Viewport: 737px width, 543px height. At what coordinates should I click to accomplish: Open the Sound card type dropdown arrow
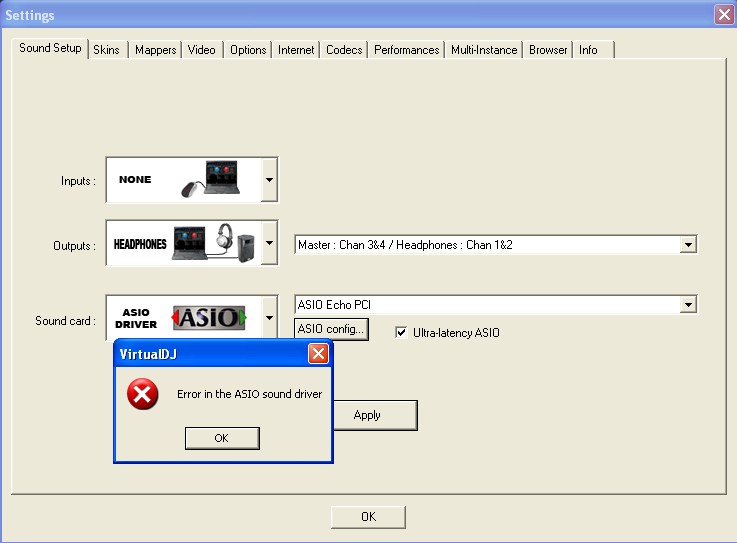[269, 317]
